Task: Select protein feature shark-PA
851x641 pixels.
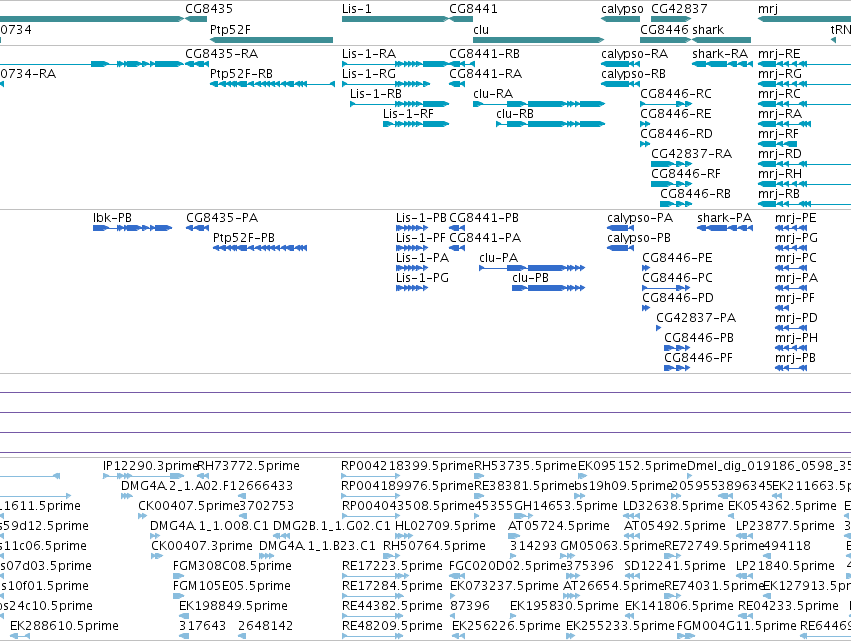Action: click(x=725, y=218)
